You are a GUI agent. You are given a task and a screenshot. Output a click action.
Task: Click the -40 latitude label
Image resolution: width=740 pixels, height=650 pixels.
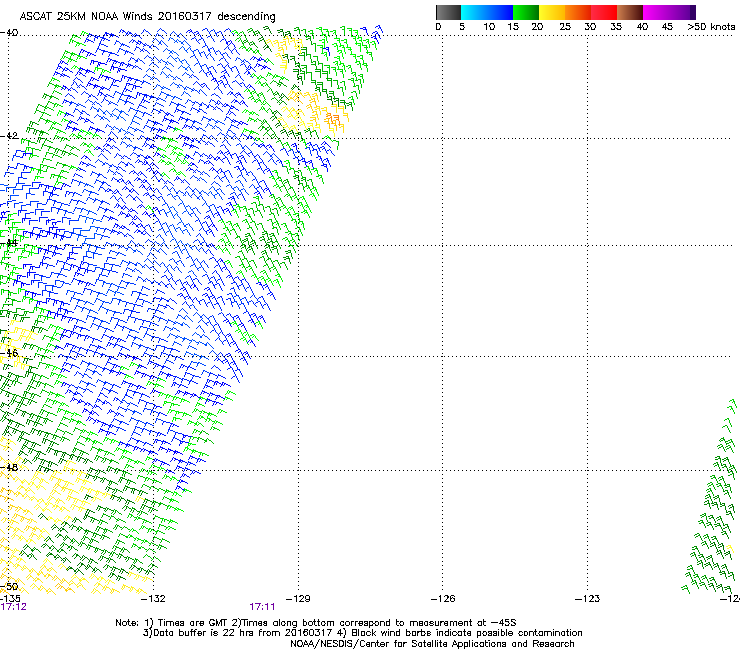coord(9,33)
